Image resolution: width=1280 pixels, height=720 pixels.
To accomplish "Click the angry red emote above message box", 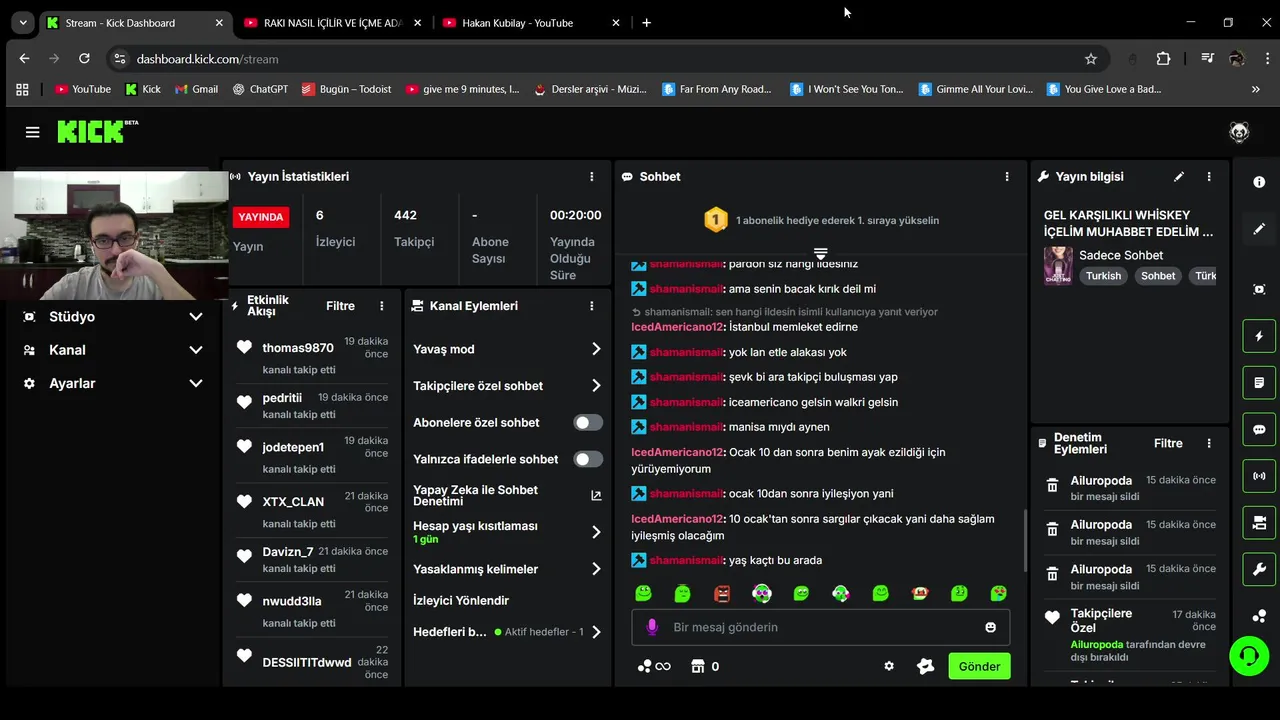I will (722, 593).
